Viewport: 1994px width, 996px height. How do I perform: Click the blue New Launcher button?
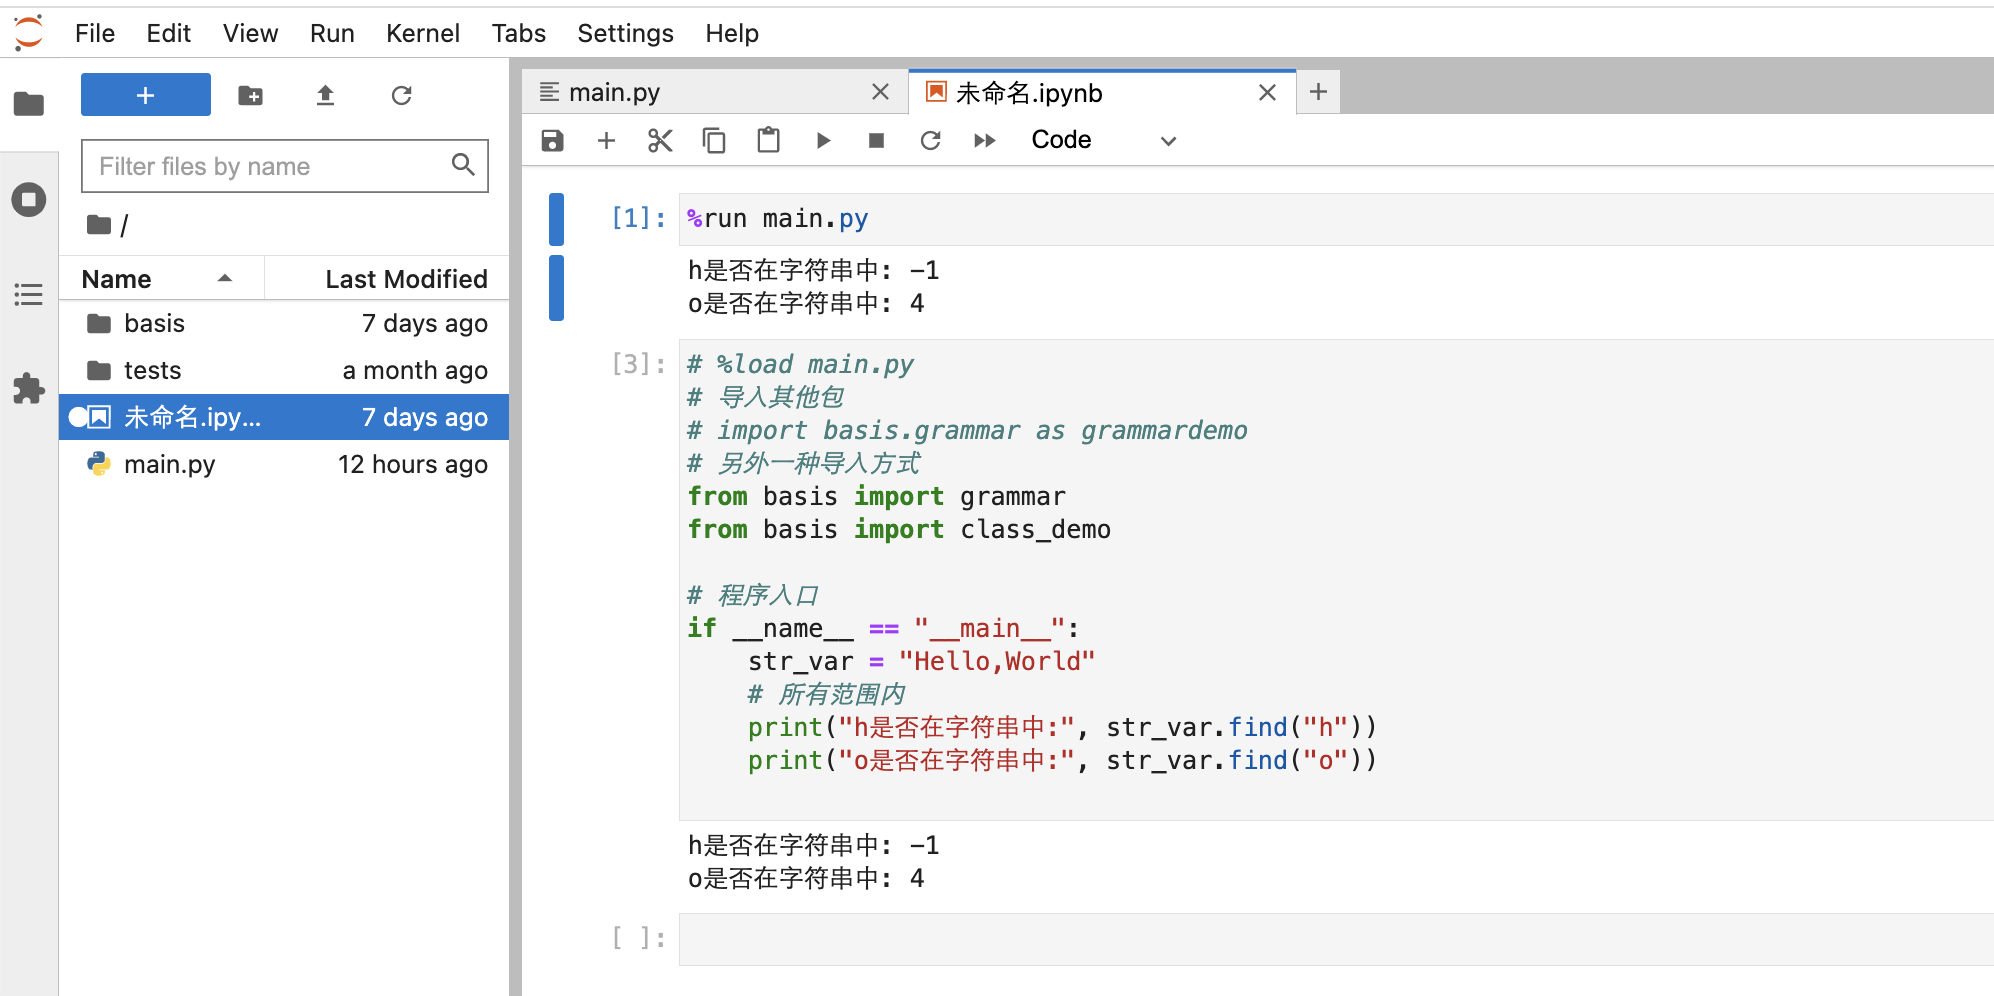point(146,96)
